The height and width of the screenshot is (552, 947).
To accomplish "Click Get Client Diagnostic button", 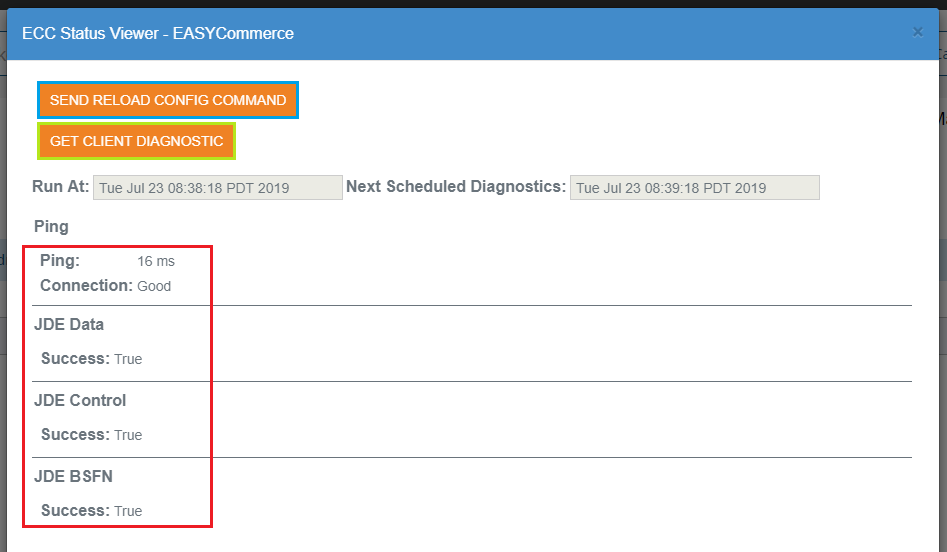I will (136, 141).
